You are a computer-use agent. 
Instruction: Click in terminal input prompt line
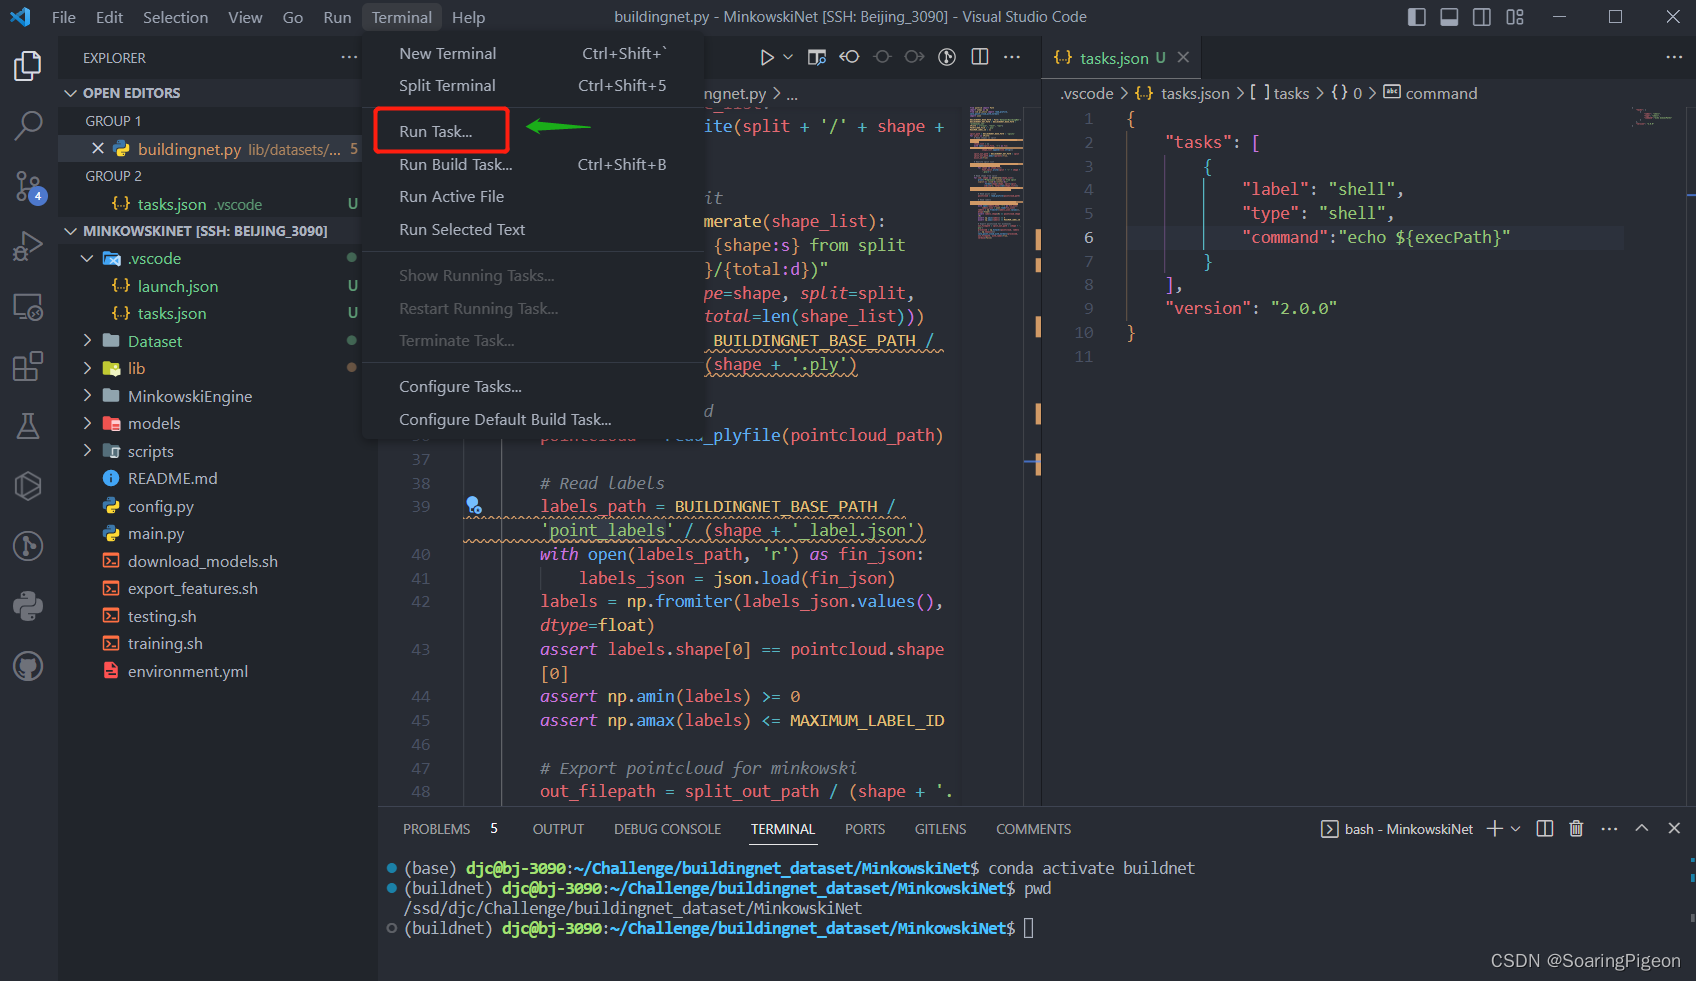(x=1028, y=928)
